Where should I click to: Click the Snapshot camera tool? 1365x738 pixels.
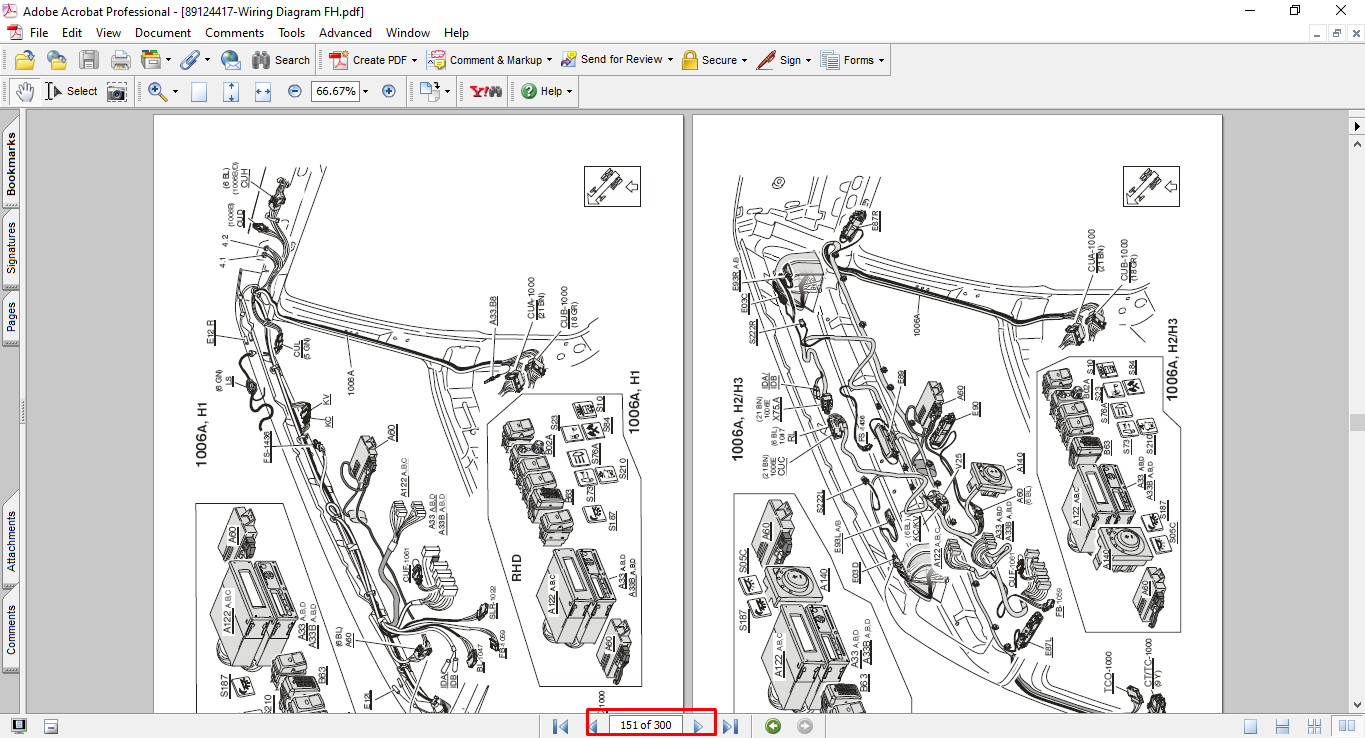117,91
